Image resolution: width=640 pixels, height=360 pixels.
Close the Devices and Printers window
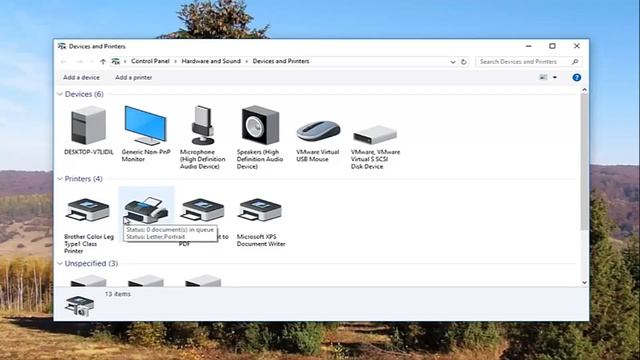pos(577,46)
